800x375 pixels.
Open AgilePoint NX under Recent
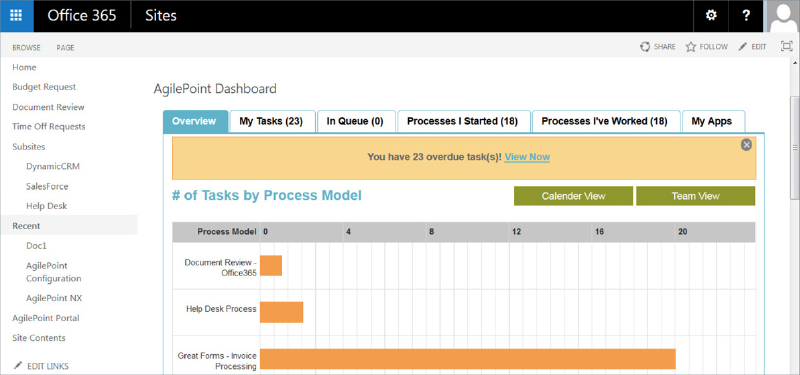tap(54, 298)
